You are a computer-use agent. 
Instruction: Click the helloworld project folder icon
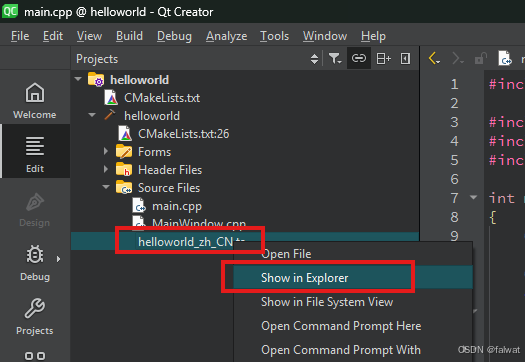tap(96, 79)
